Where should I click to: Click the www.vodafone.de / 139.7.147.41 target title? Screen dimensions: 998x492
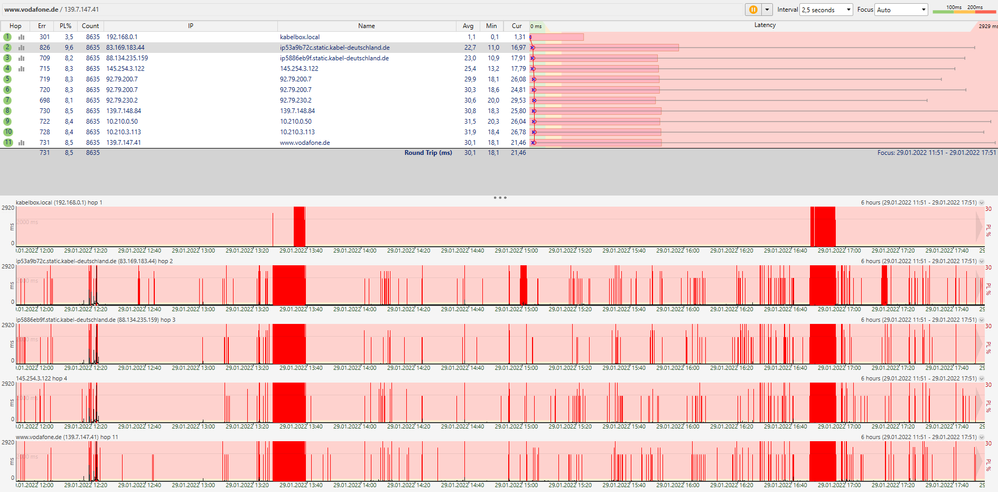[52, 10]
